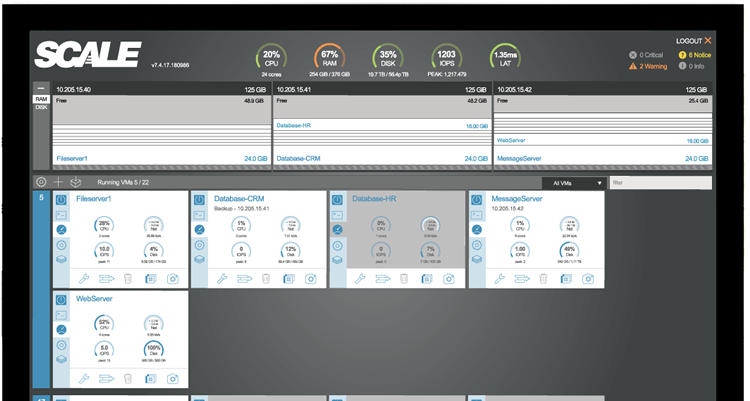Click the power icon on MessageServer card
The width and height of the screenshot is (750, 401).
point(476,200)
